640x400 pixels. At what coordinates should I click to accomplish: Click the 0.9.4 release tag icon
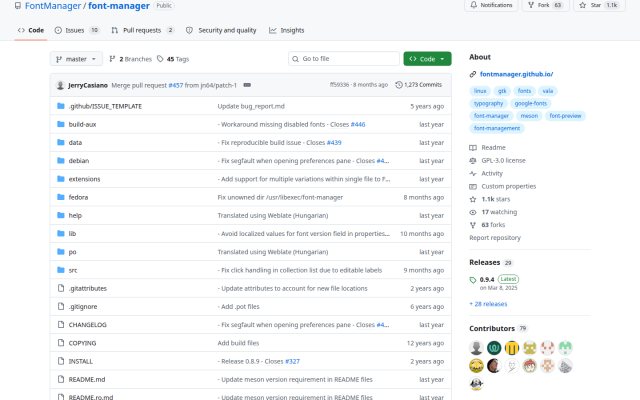coord(473,280)
